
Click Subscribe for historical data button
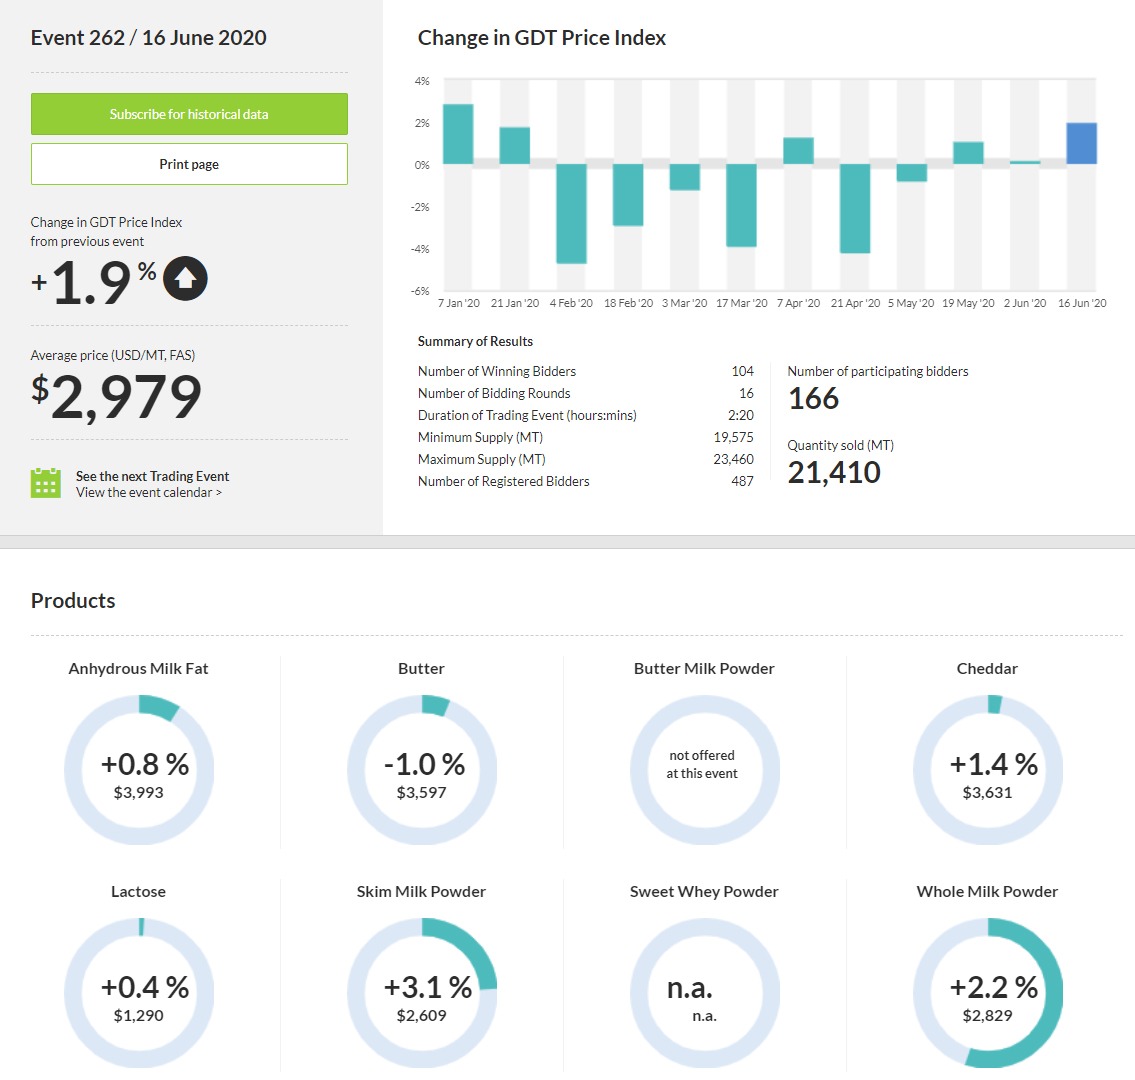189,114
